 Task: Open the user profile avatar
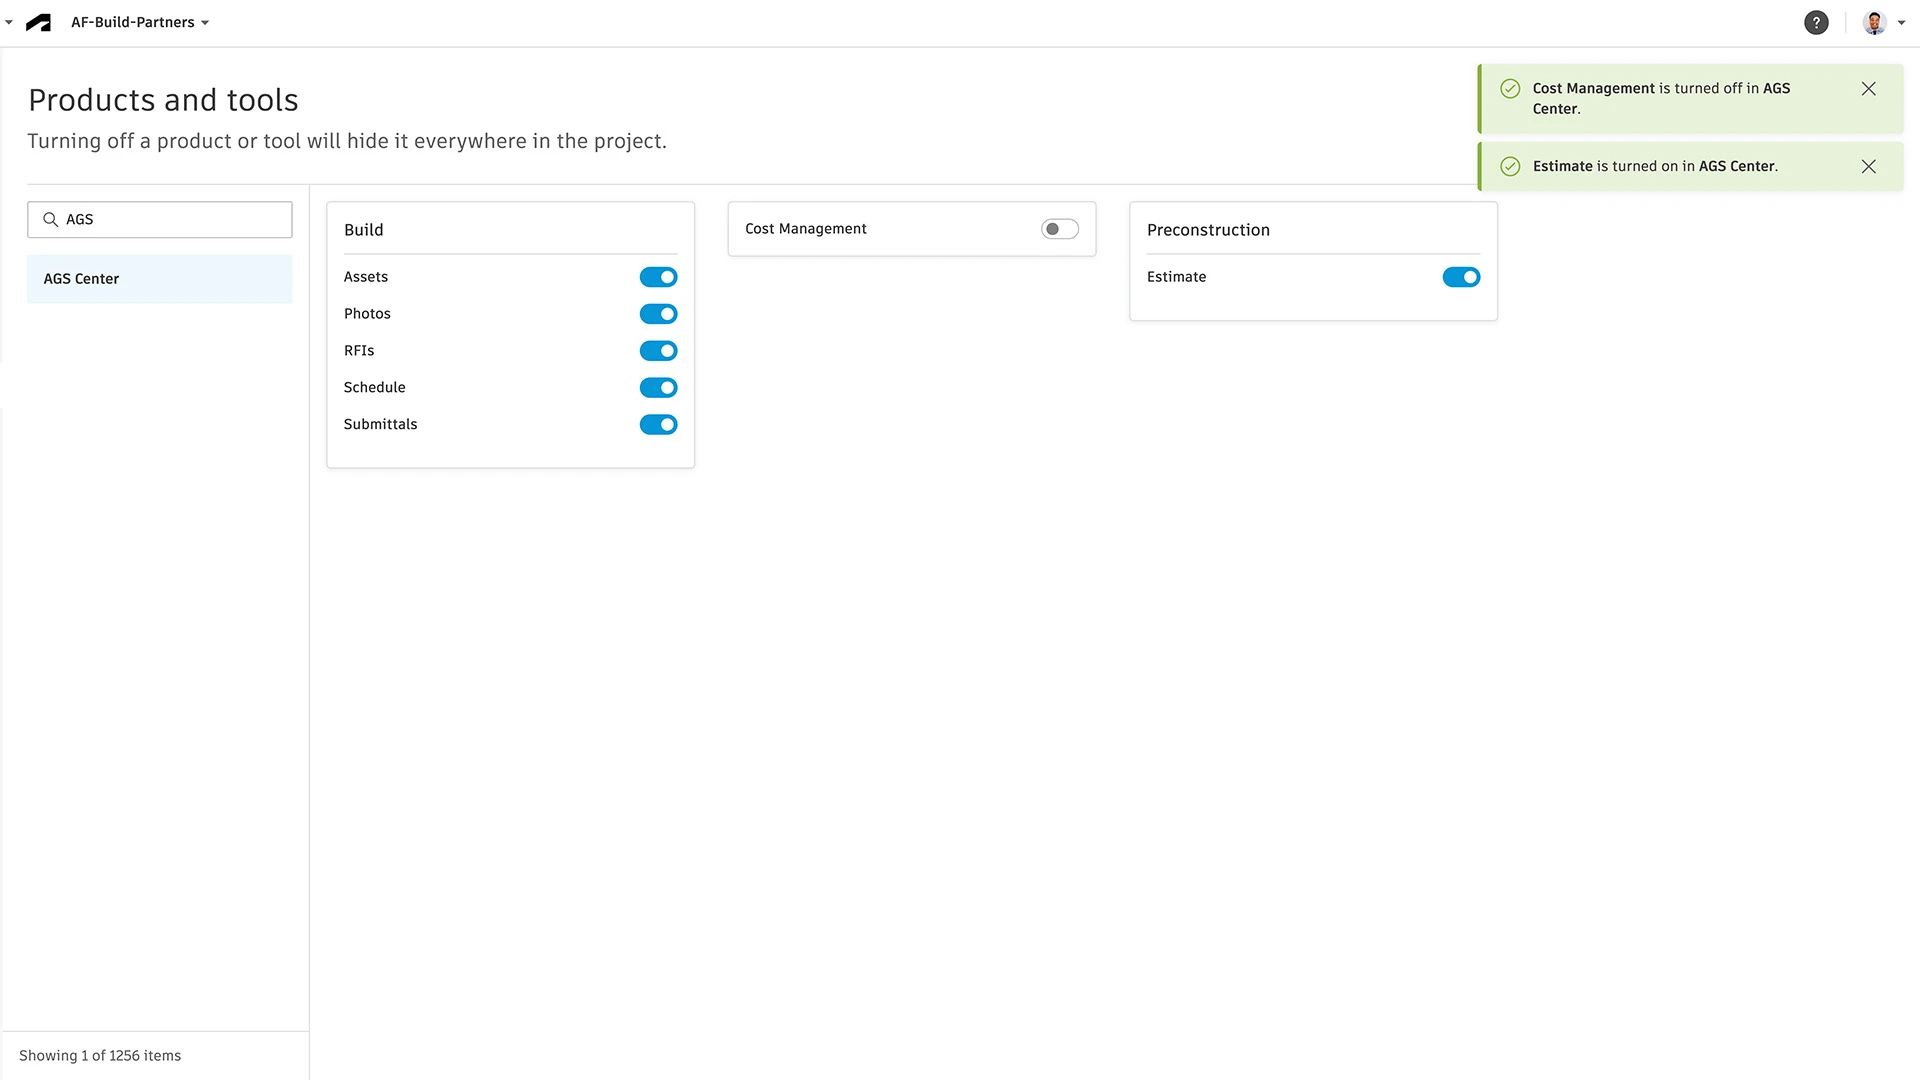(x=1874, y=22)
